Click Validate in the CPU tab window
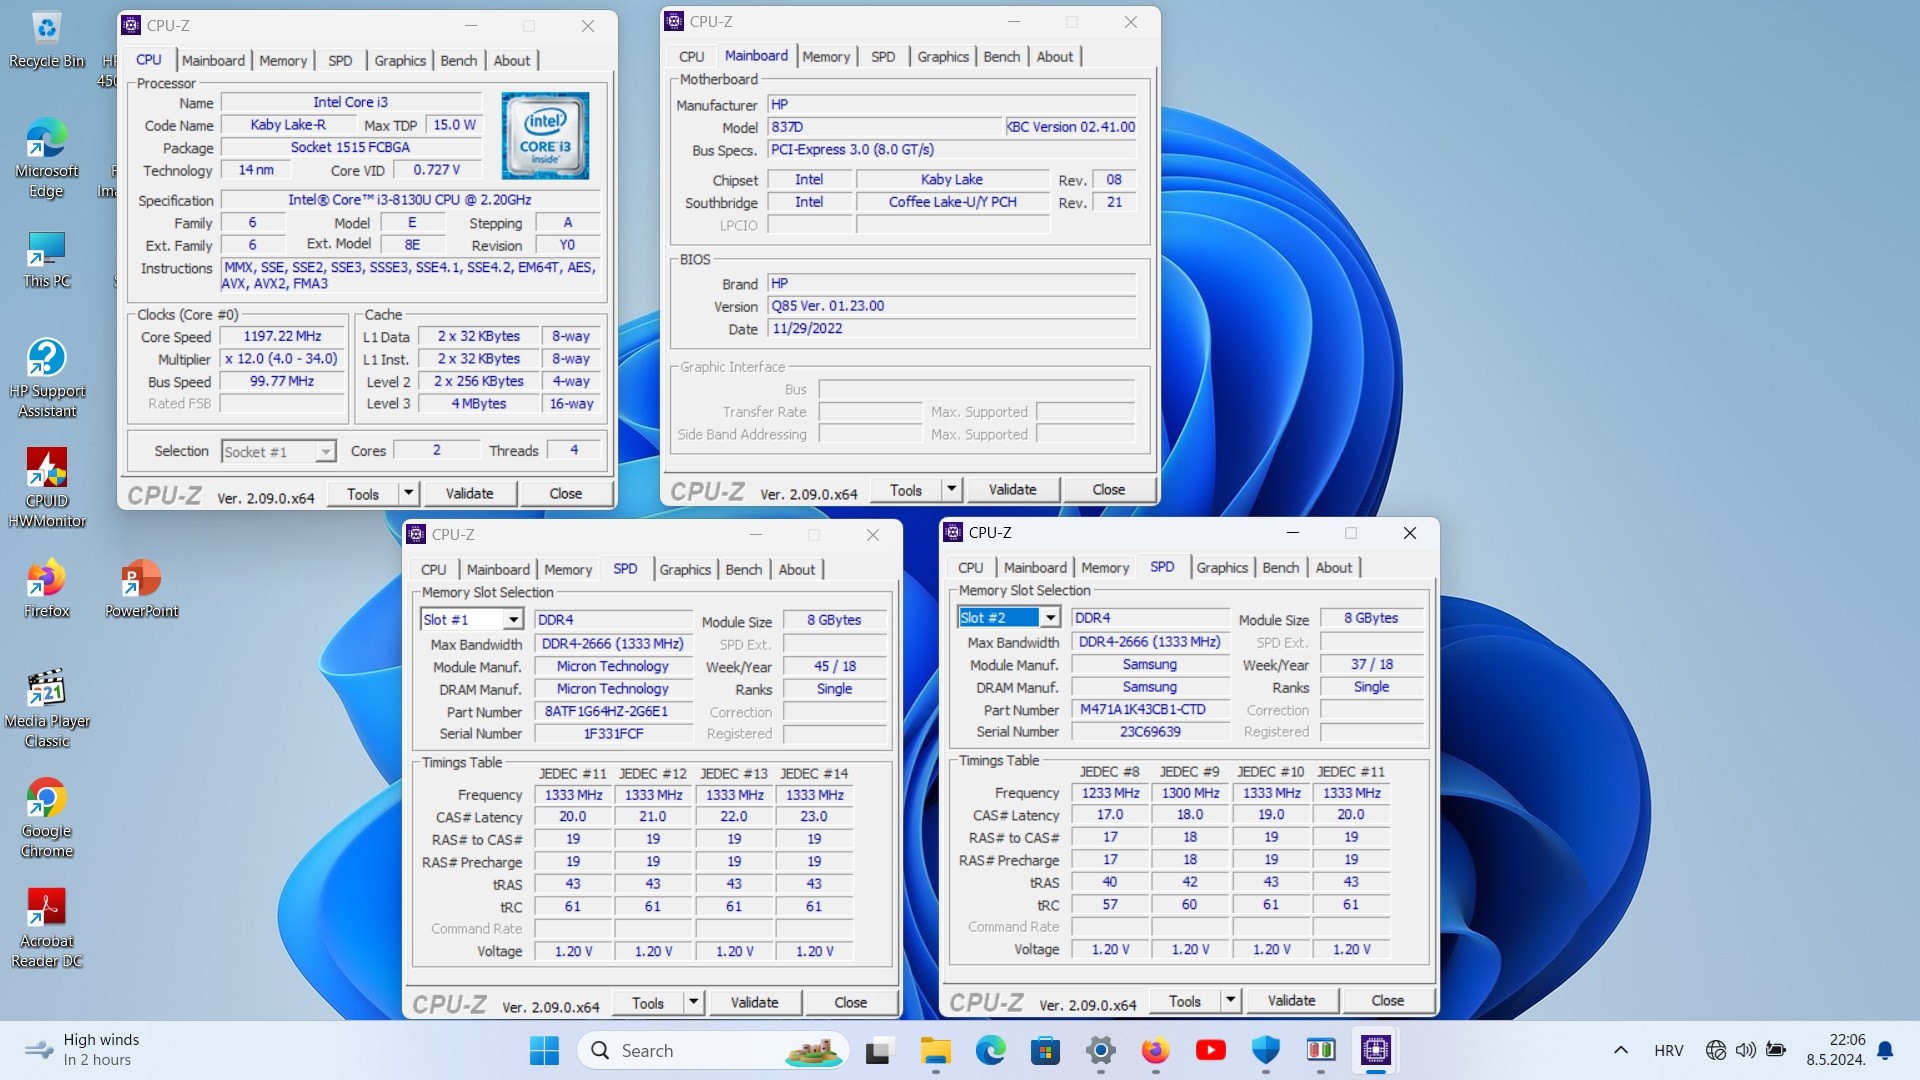 (469, 493)
